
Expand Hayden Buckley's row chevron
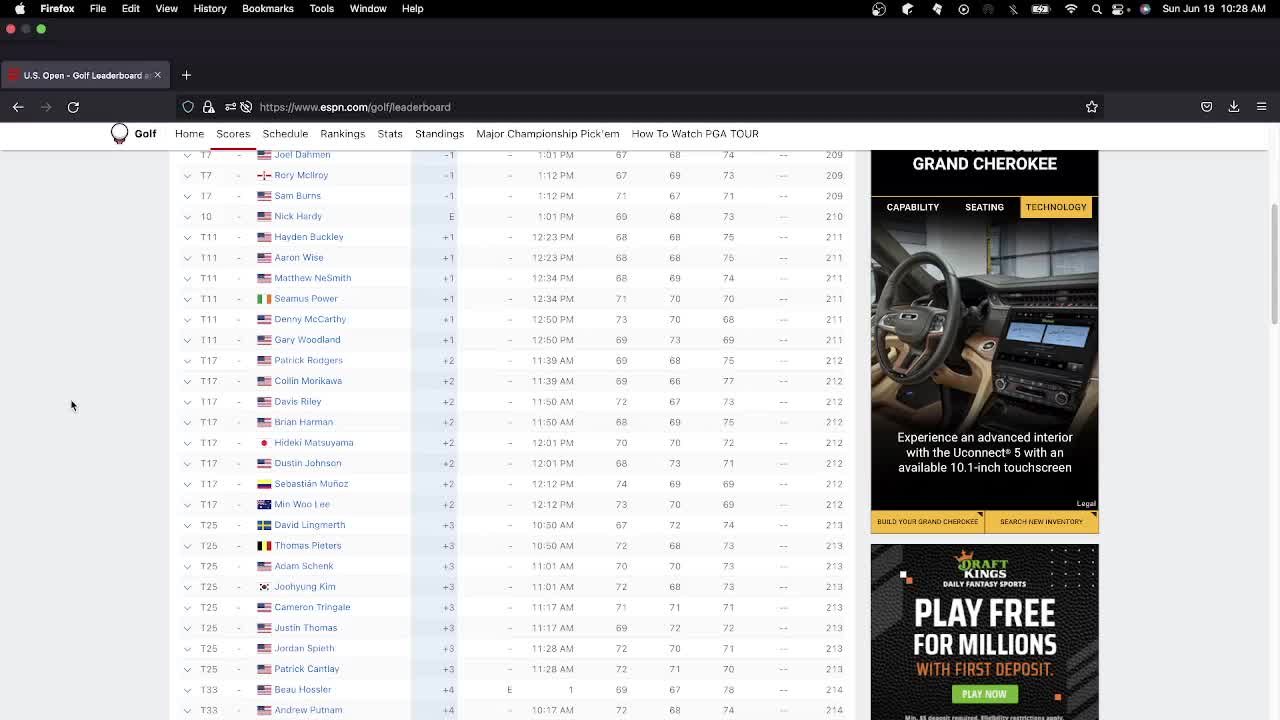pos(187,237)
